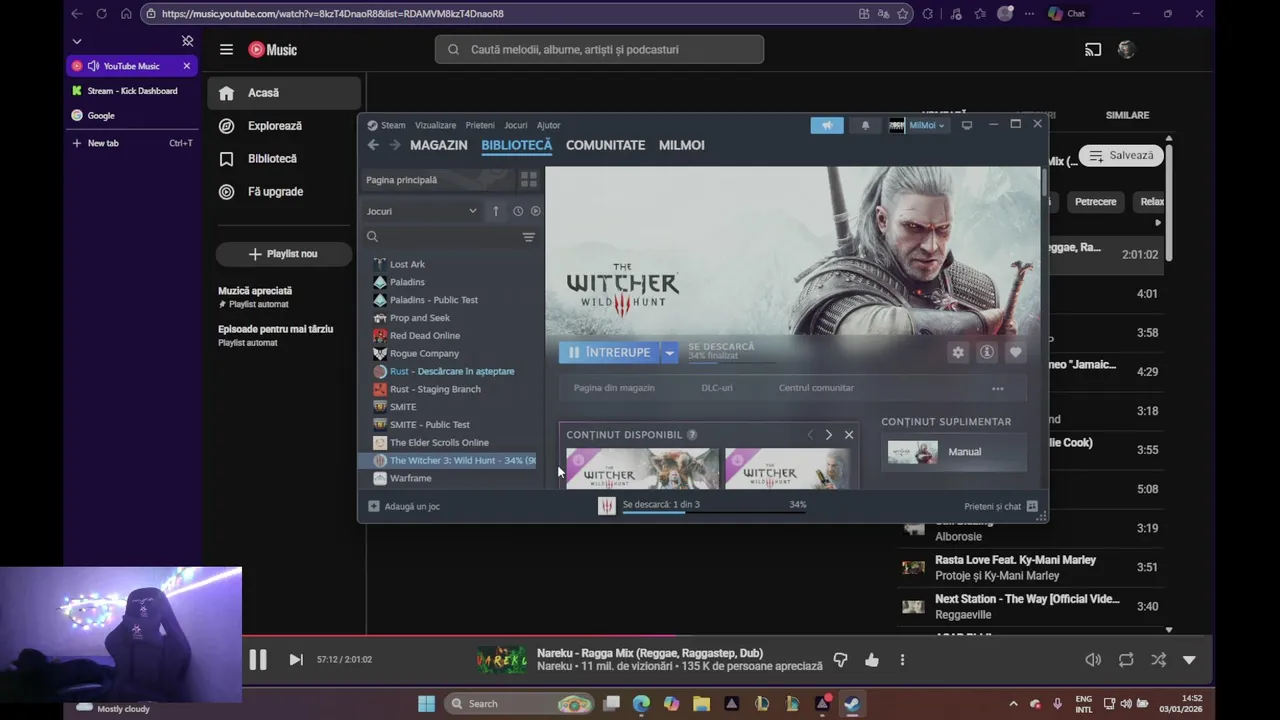Like the Nareku Ragga Mix track
The image size is (1280, 720).
point(872,660)
